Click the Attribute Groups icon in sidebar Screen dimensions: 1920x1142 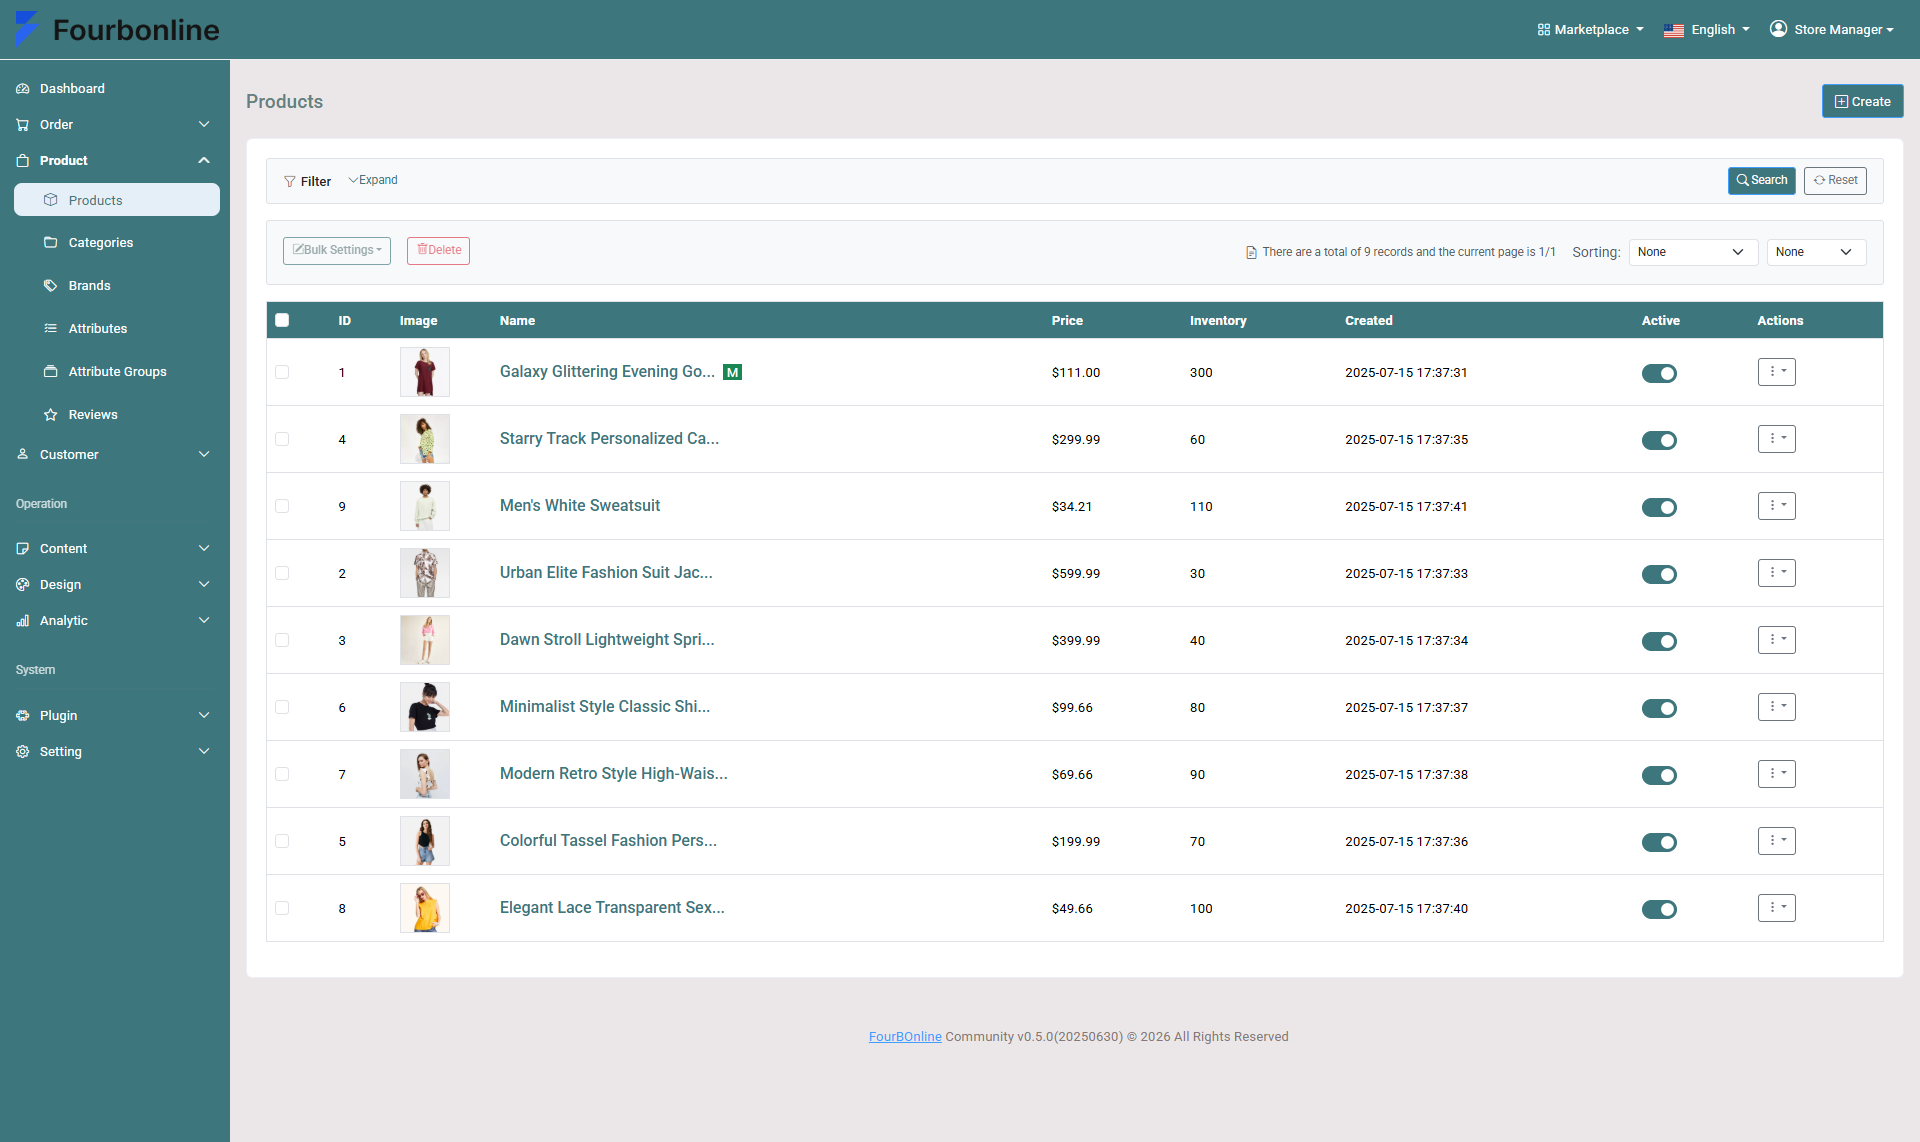tap(51, 372)
